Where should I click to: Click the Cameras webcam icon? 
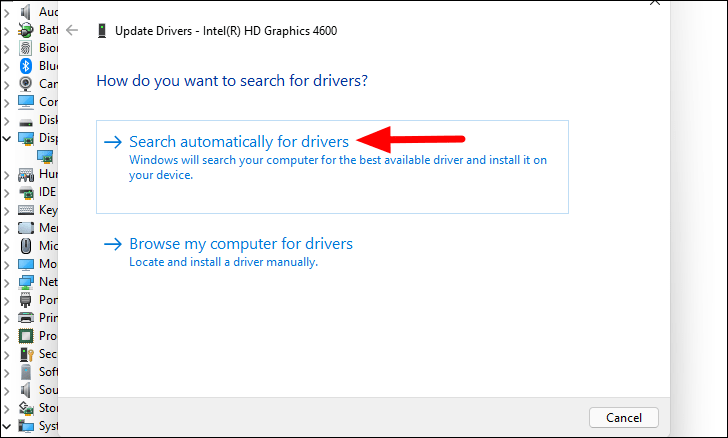point(26,84)
